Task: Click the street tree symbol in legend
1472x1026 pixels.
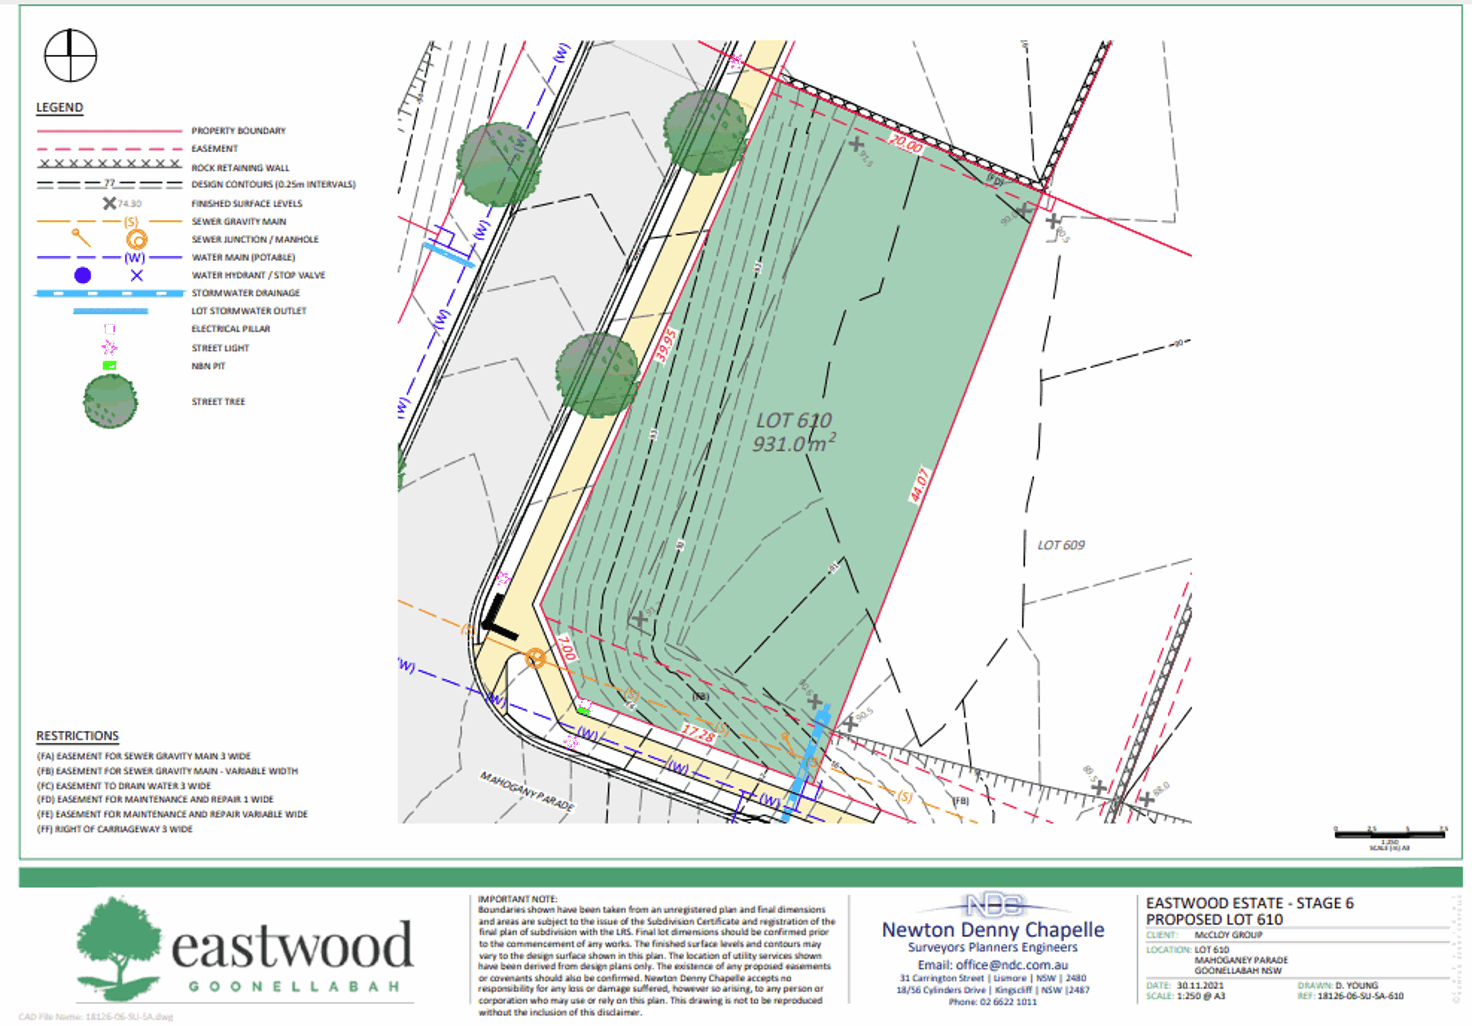Action: click(110, 402)
